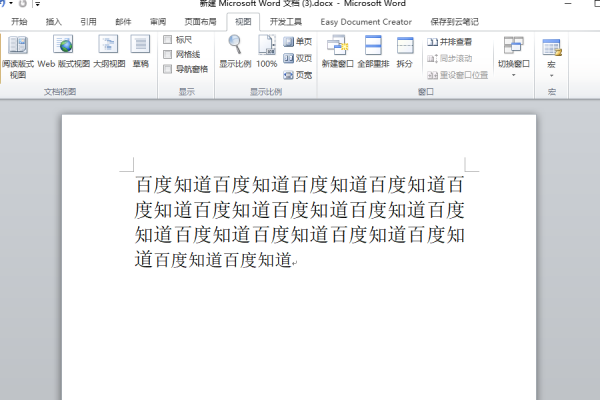Choose Two Pages view (双页)
This screenshot has width=600, height=400.
pyautogui.click(x=298, y=58)
